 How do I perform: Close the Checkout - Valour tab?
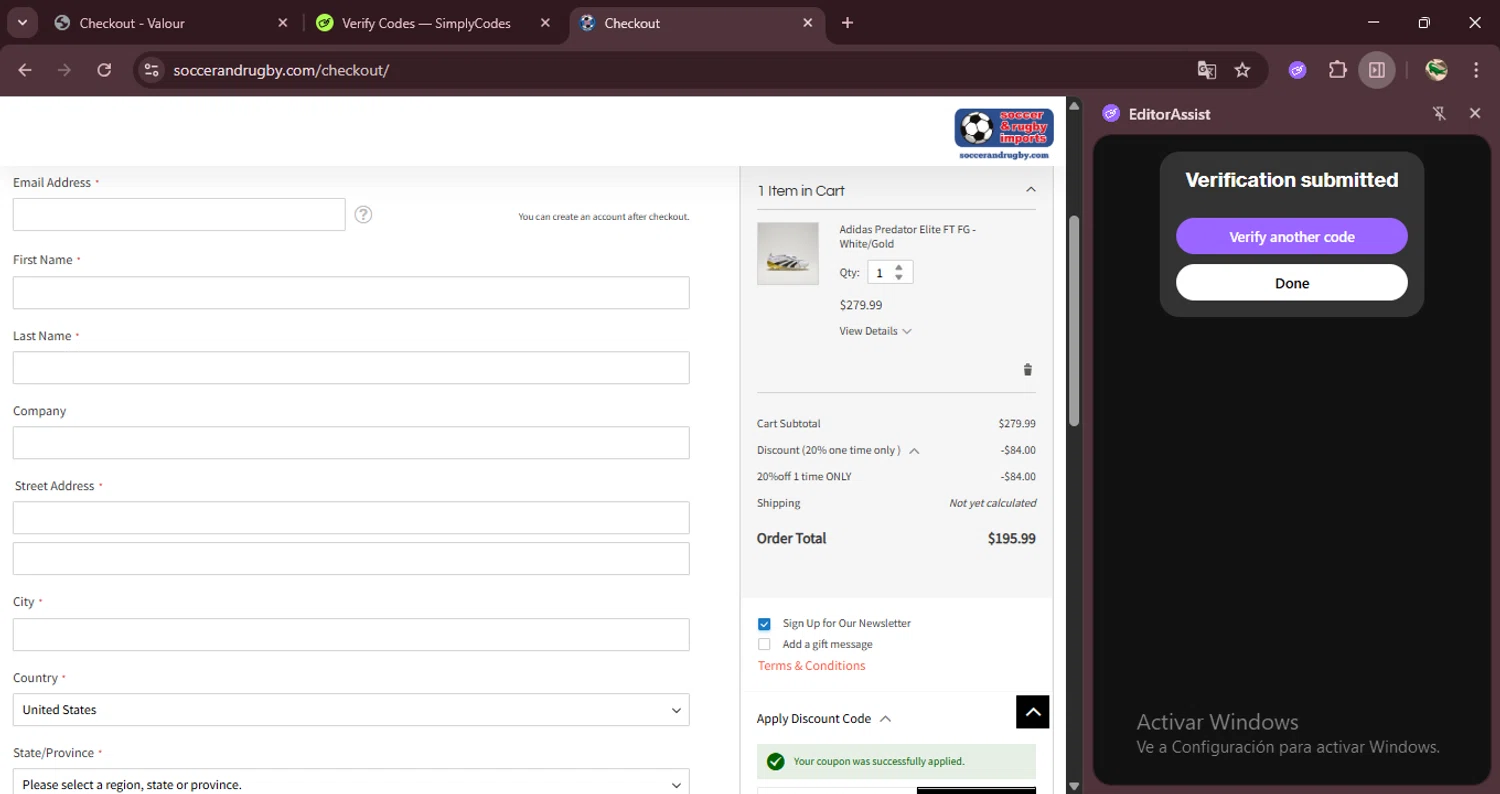(283, 23)
